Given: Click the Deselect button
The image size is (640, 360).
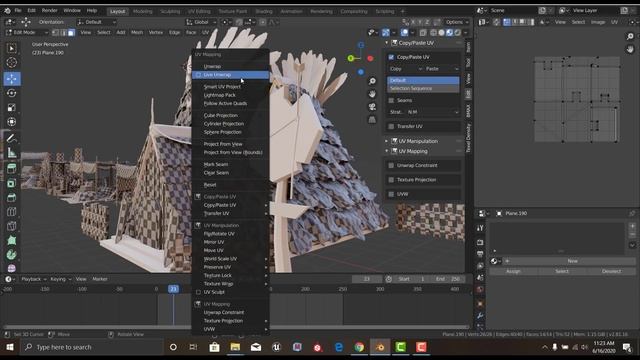Looking at the screenshot, I should pos(611,271).
